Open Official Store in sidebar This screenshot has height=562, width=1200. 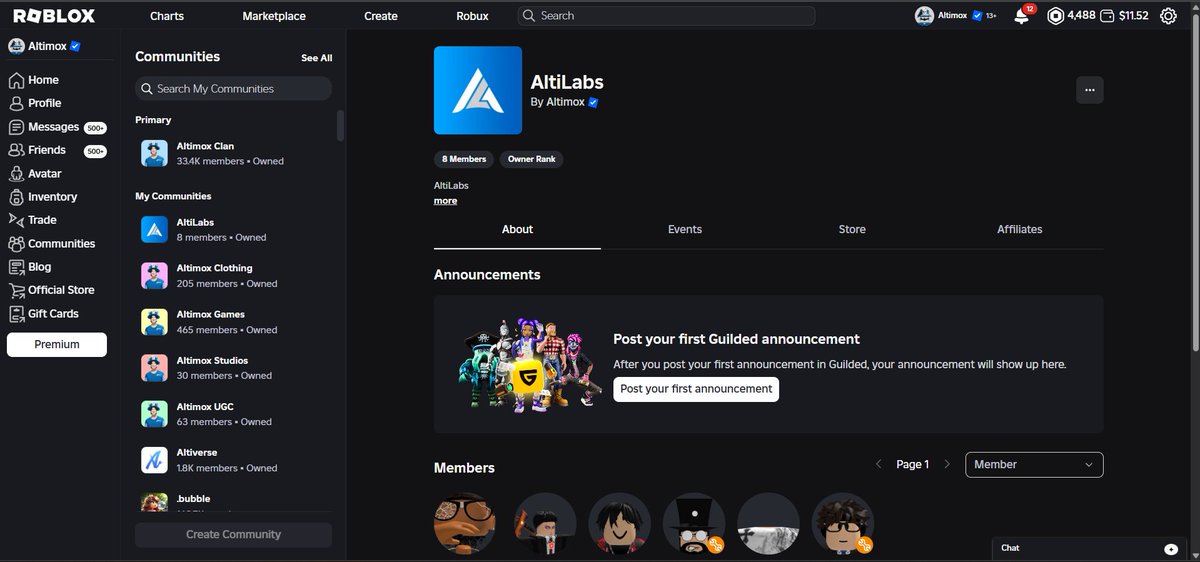[52, 290]
